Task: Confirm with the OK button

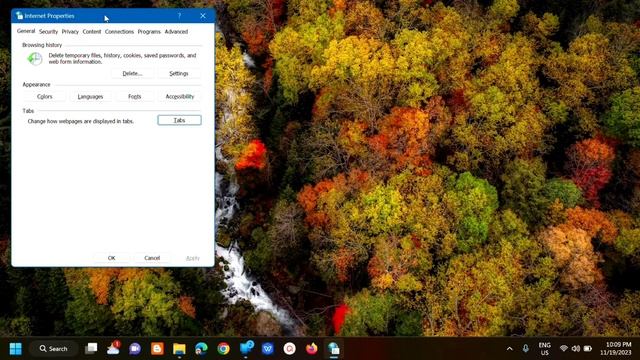Action: click(111, 258)
